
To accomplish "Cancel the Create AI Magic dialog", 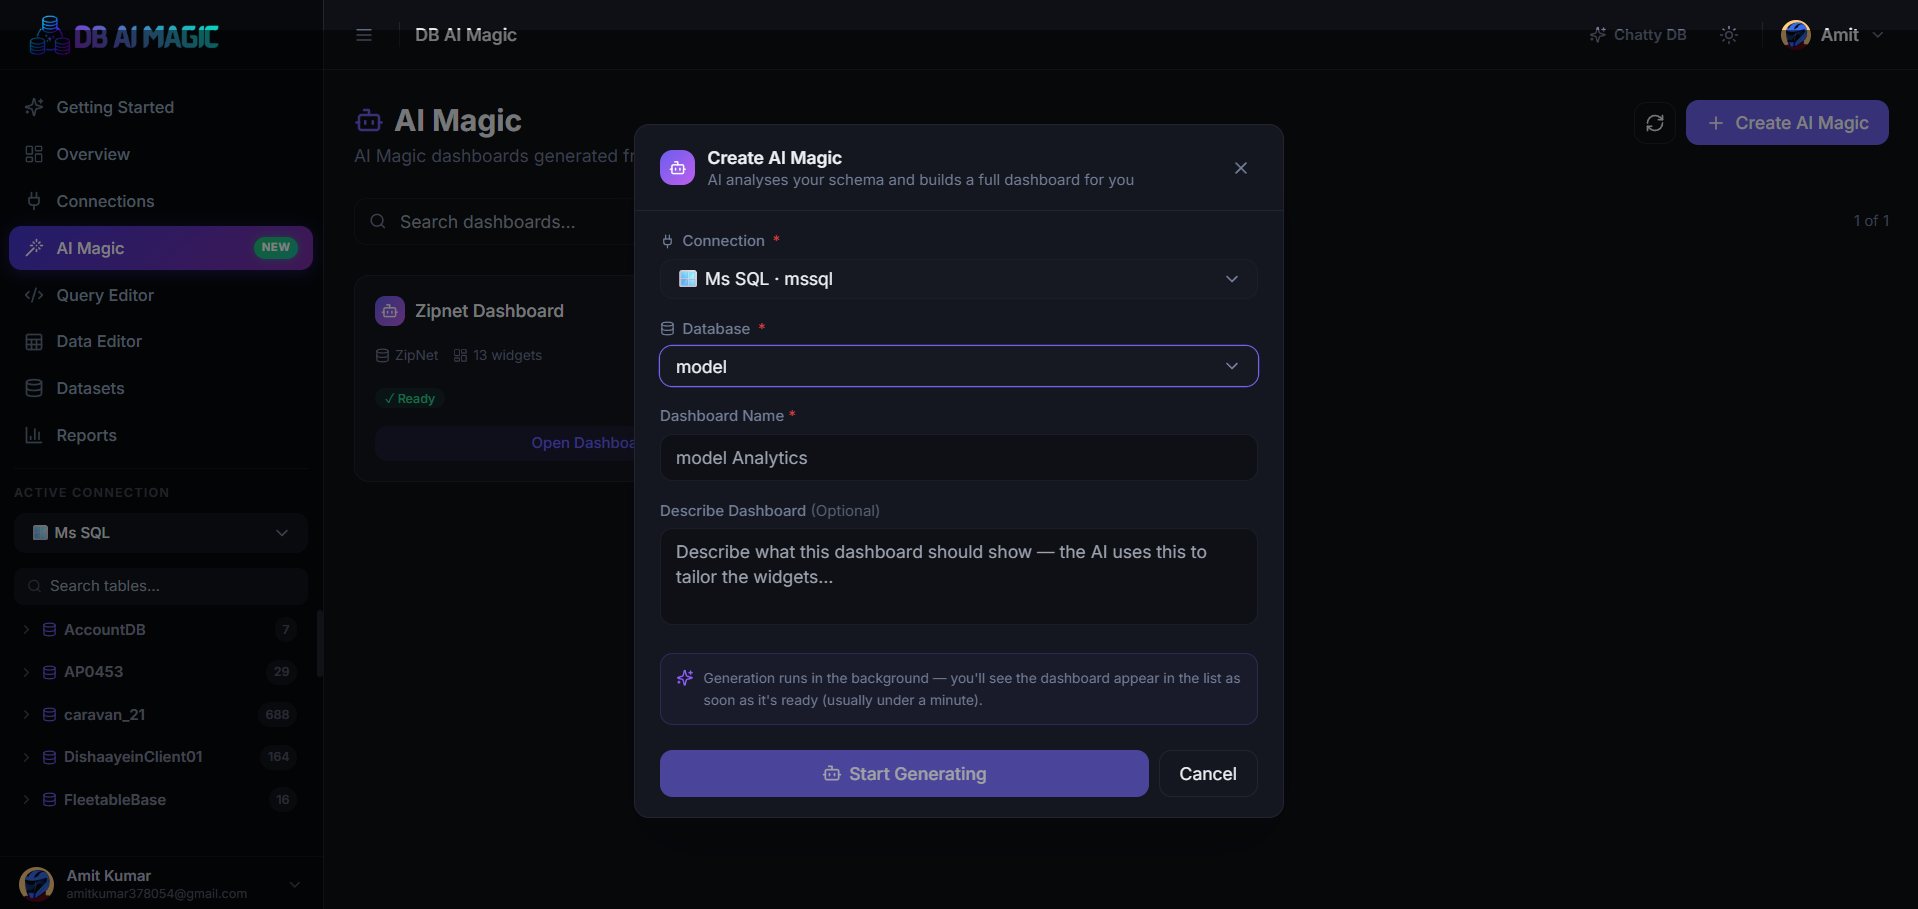I will pos(1208,774).
